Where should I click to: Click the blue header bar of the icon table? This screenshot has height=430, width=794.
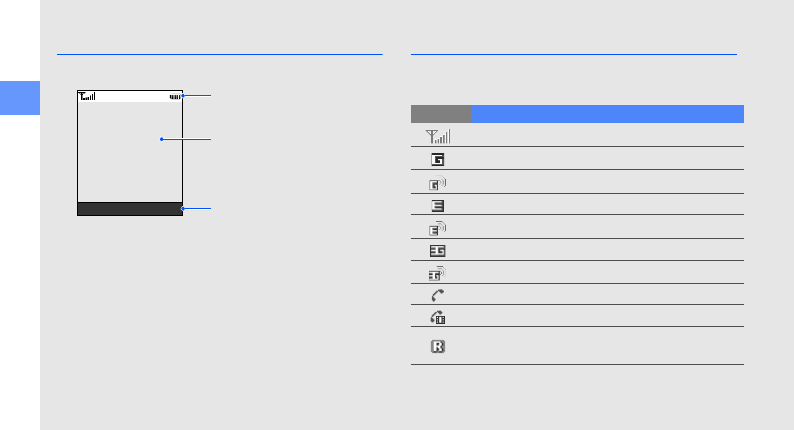click(x=607, y=113)
